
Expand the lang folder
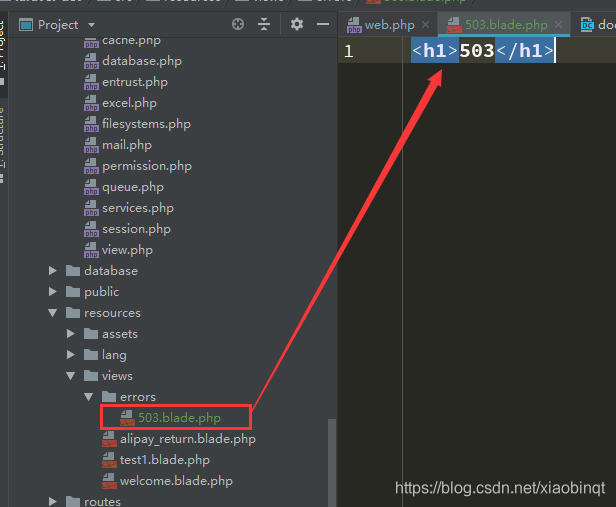pos(71,355)
